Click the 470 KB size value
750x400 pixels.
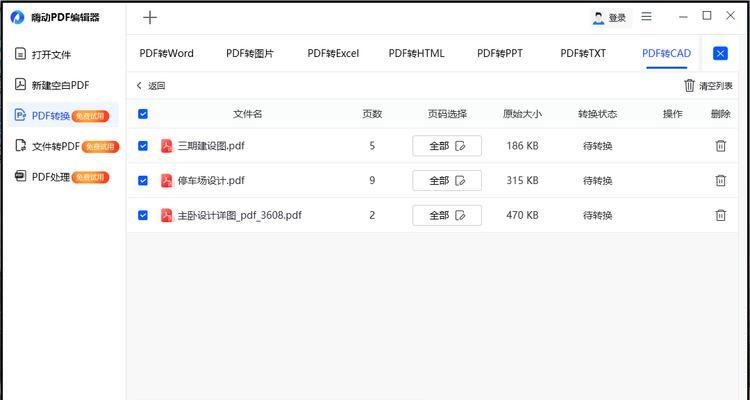[x=522, y=215]
